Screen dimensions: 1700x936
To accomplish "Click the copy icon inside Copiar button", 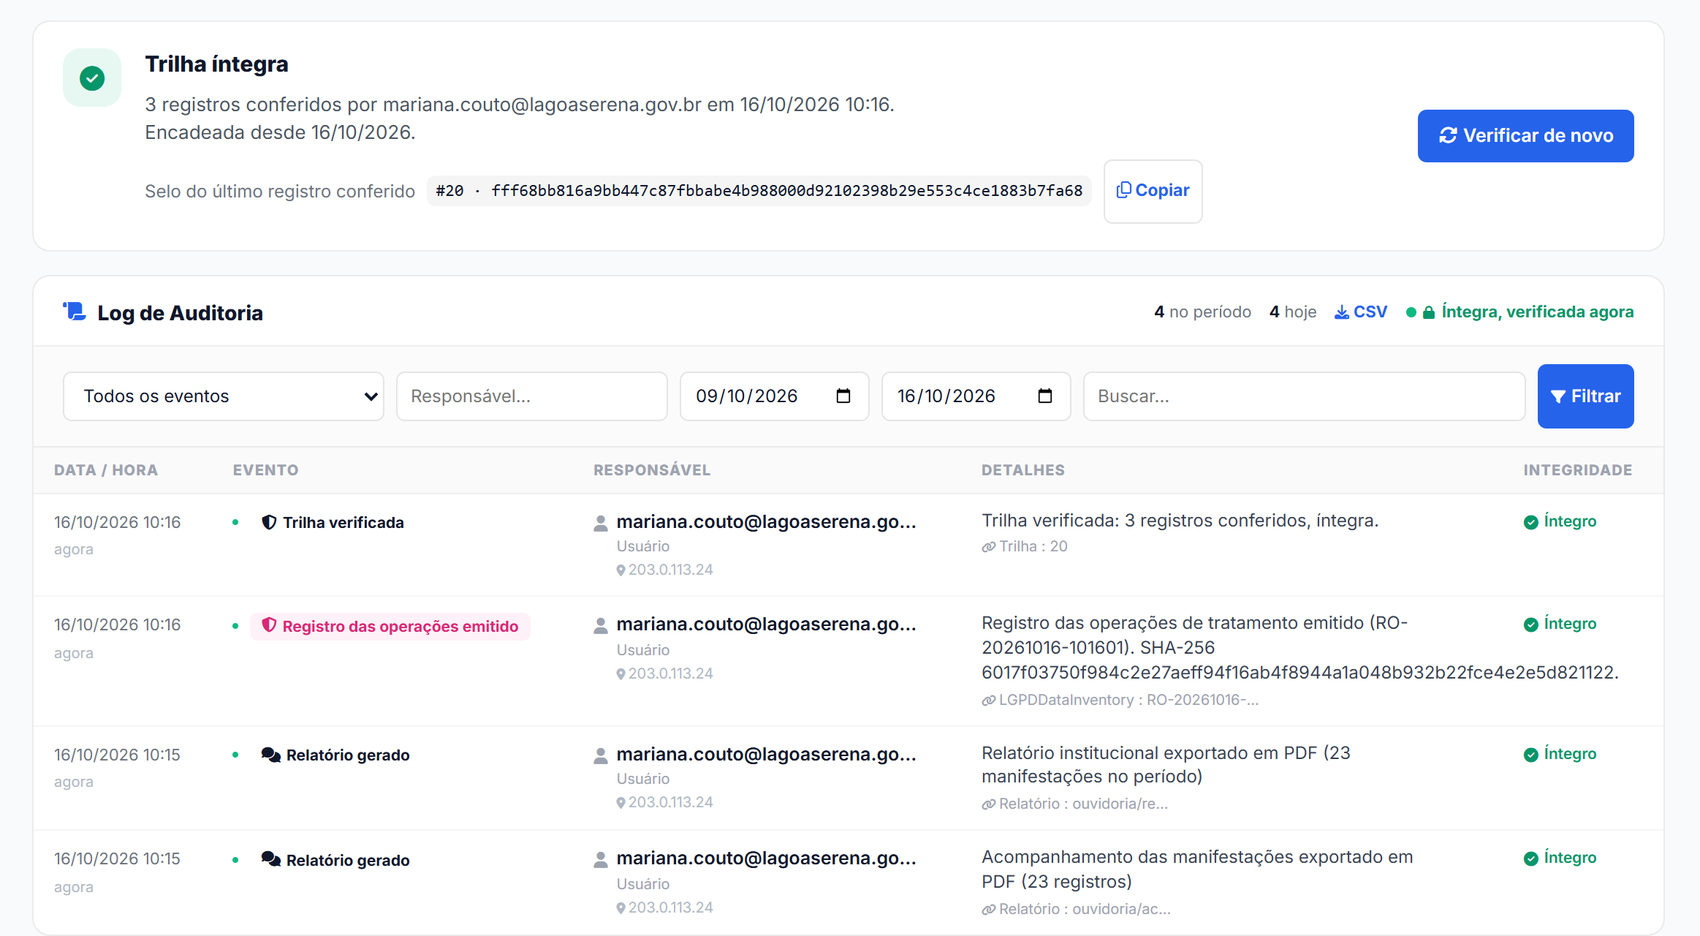I will click(x=1124, y=190).
